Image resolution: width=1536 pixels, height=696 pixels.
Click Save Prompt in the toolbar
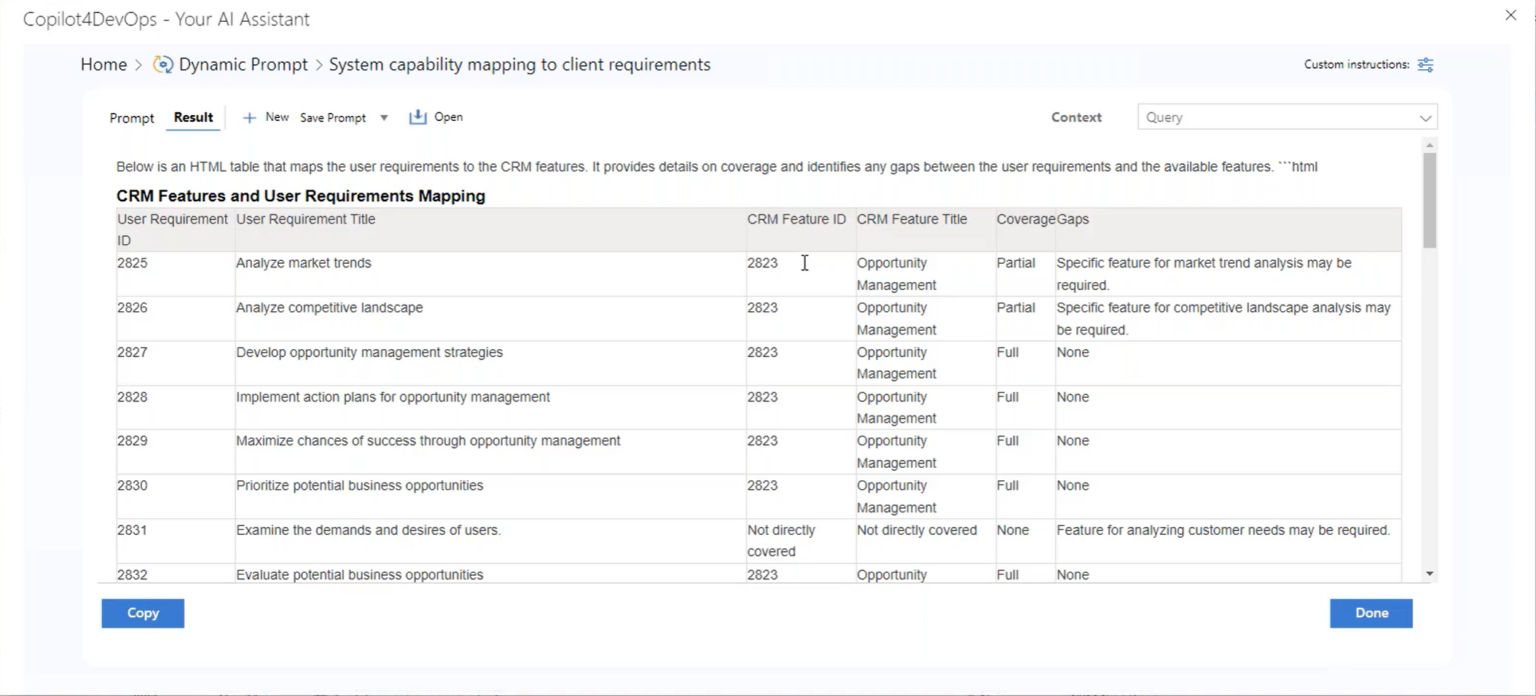333,117
